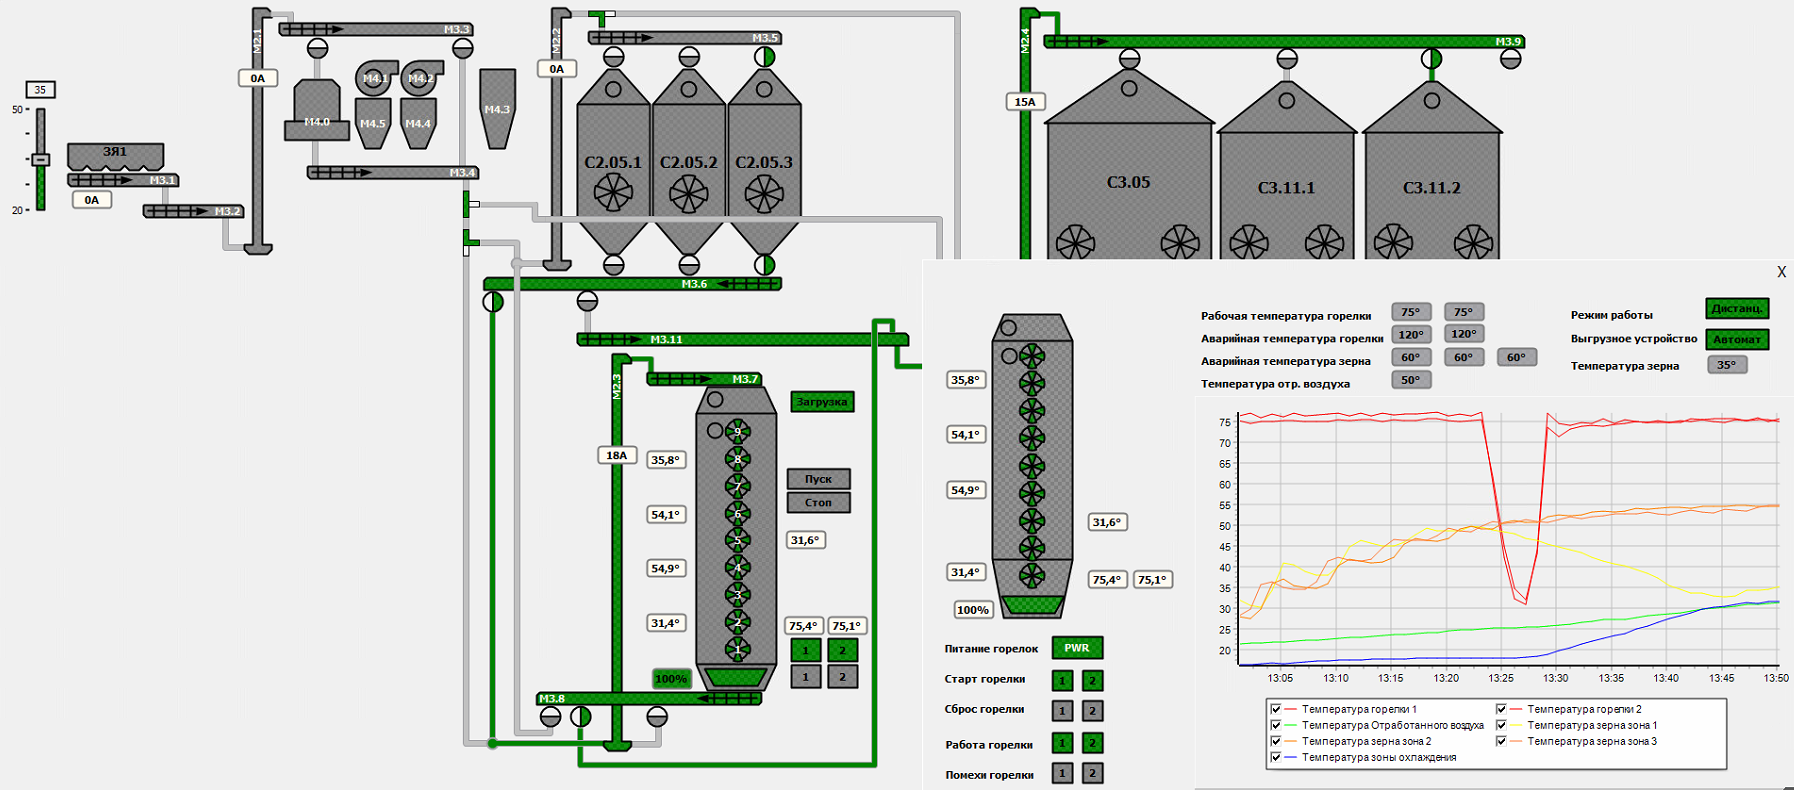Click conveyor M3.7 above the dryer
The height and width of the screenshot is (790, 1794).
click(704, 379)
